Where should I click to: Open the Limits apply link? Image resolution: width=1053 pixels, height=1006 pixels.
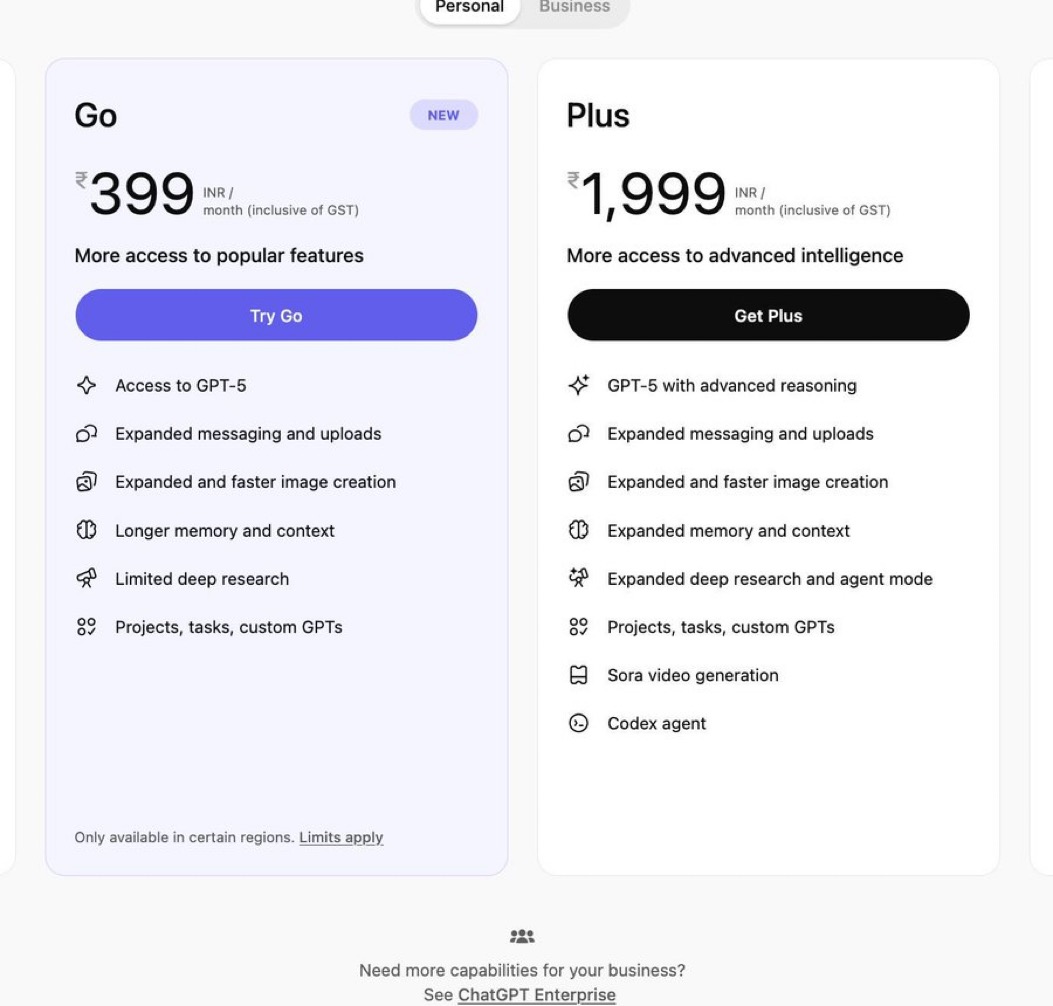341,837
